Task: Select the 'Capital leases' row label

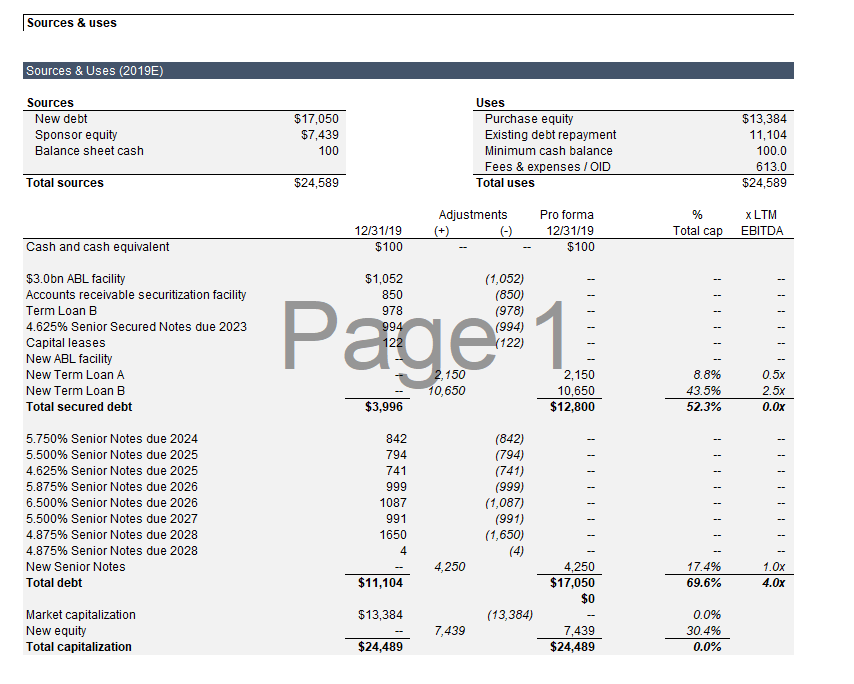Action: 65,343
